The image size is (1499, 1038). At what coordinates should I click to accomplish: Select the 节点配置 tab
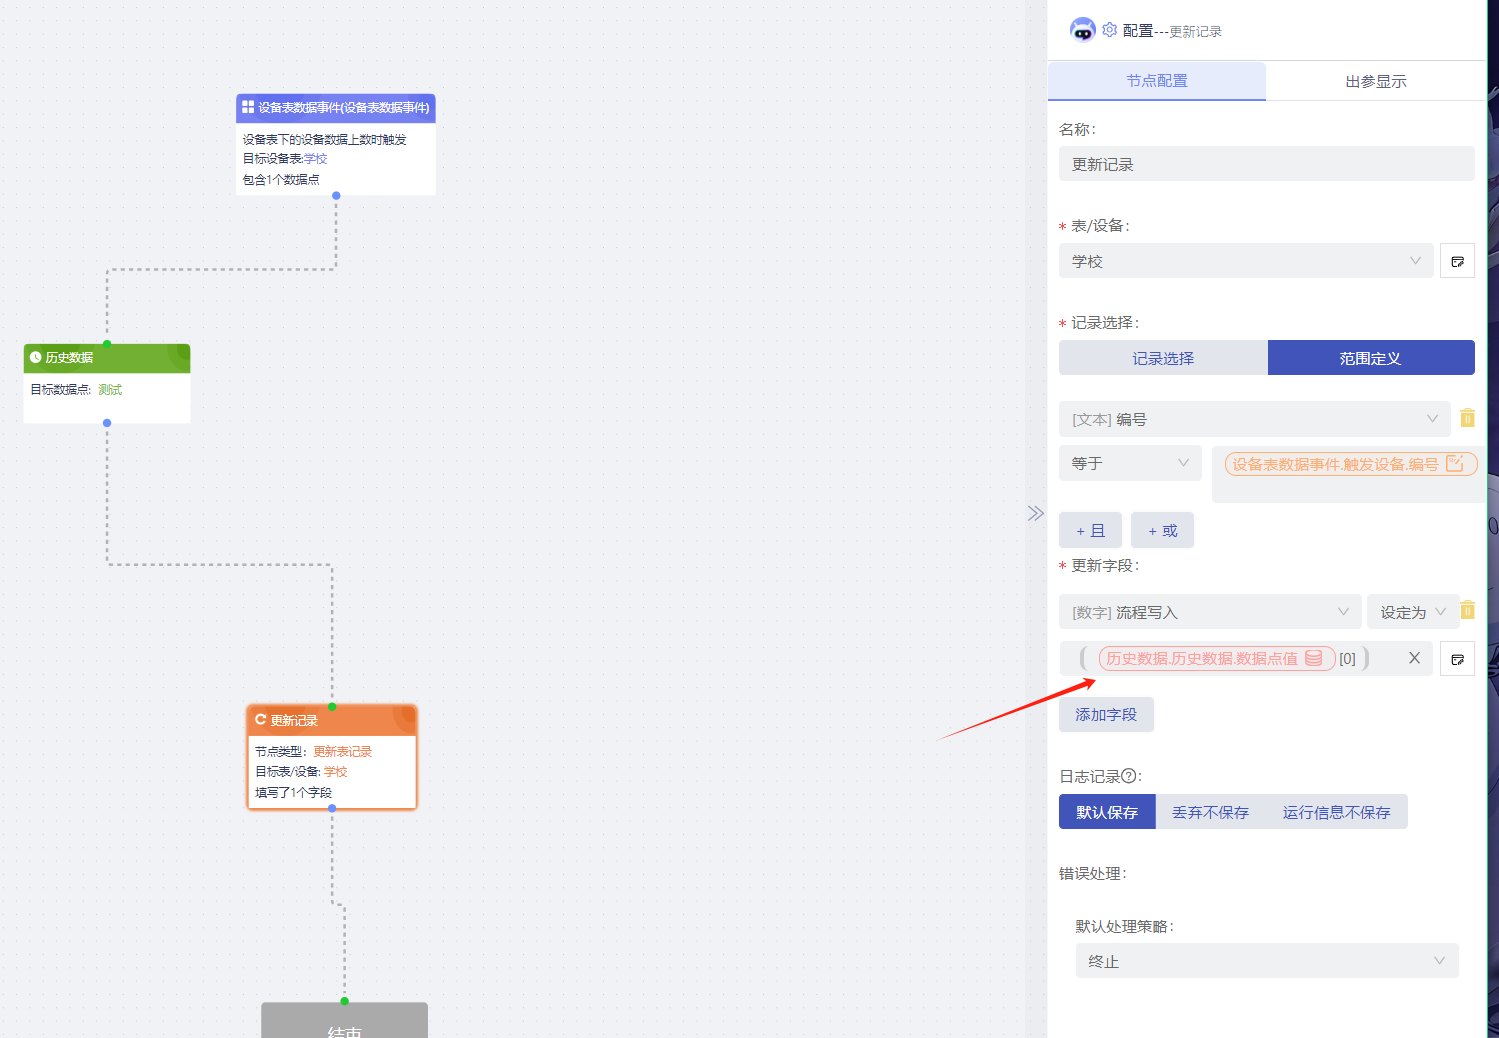pos(1156,81)
